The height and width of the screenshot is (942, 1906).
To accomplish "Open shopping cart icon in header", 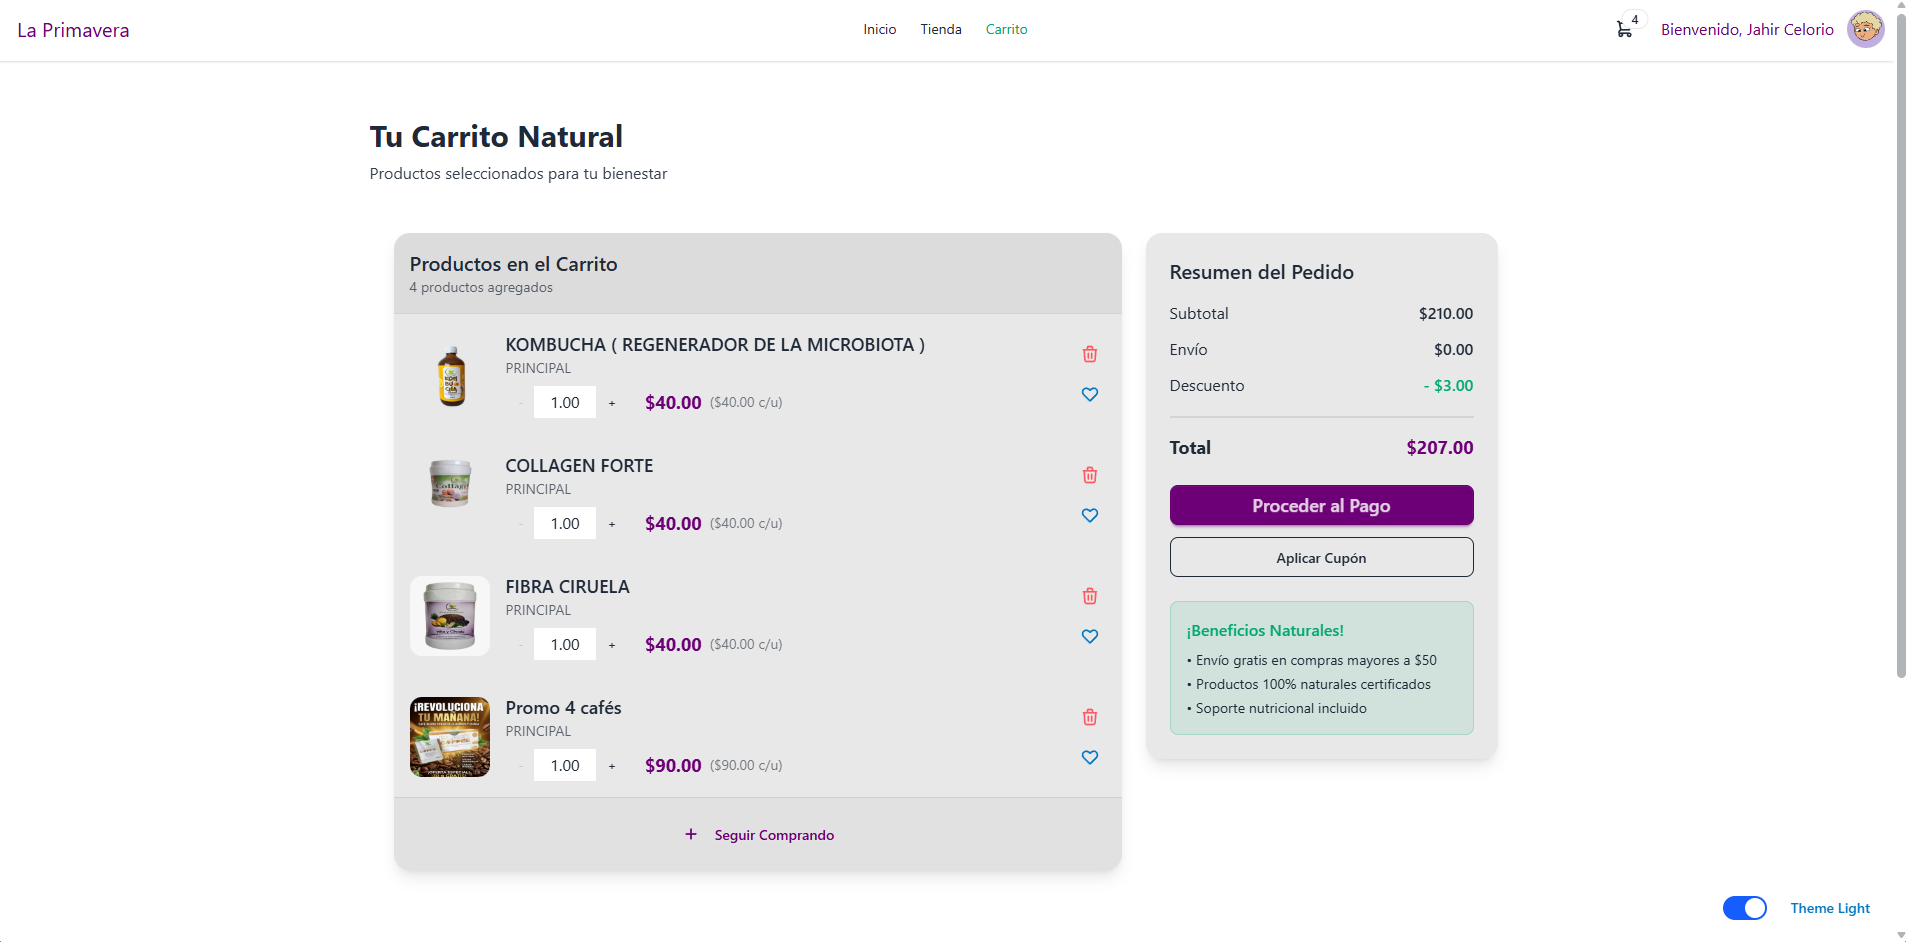I will coord(1624,30).
